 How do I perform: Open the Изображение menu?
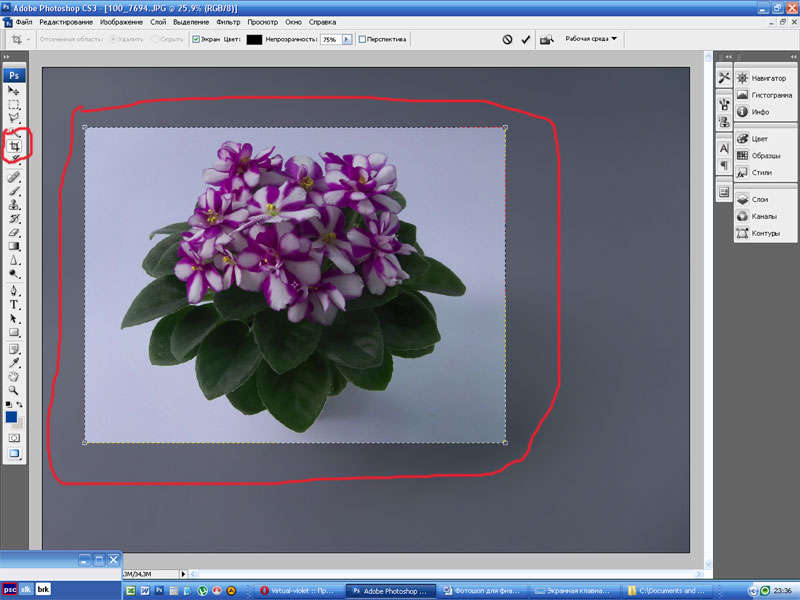tap(119, 21)
